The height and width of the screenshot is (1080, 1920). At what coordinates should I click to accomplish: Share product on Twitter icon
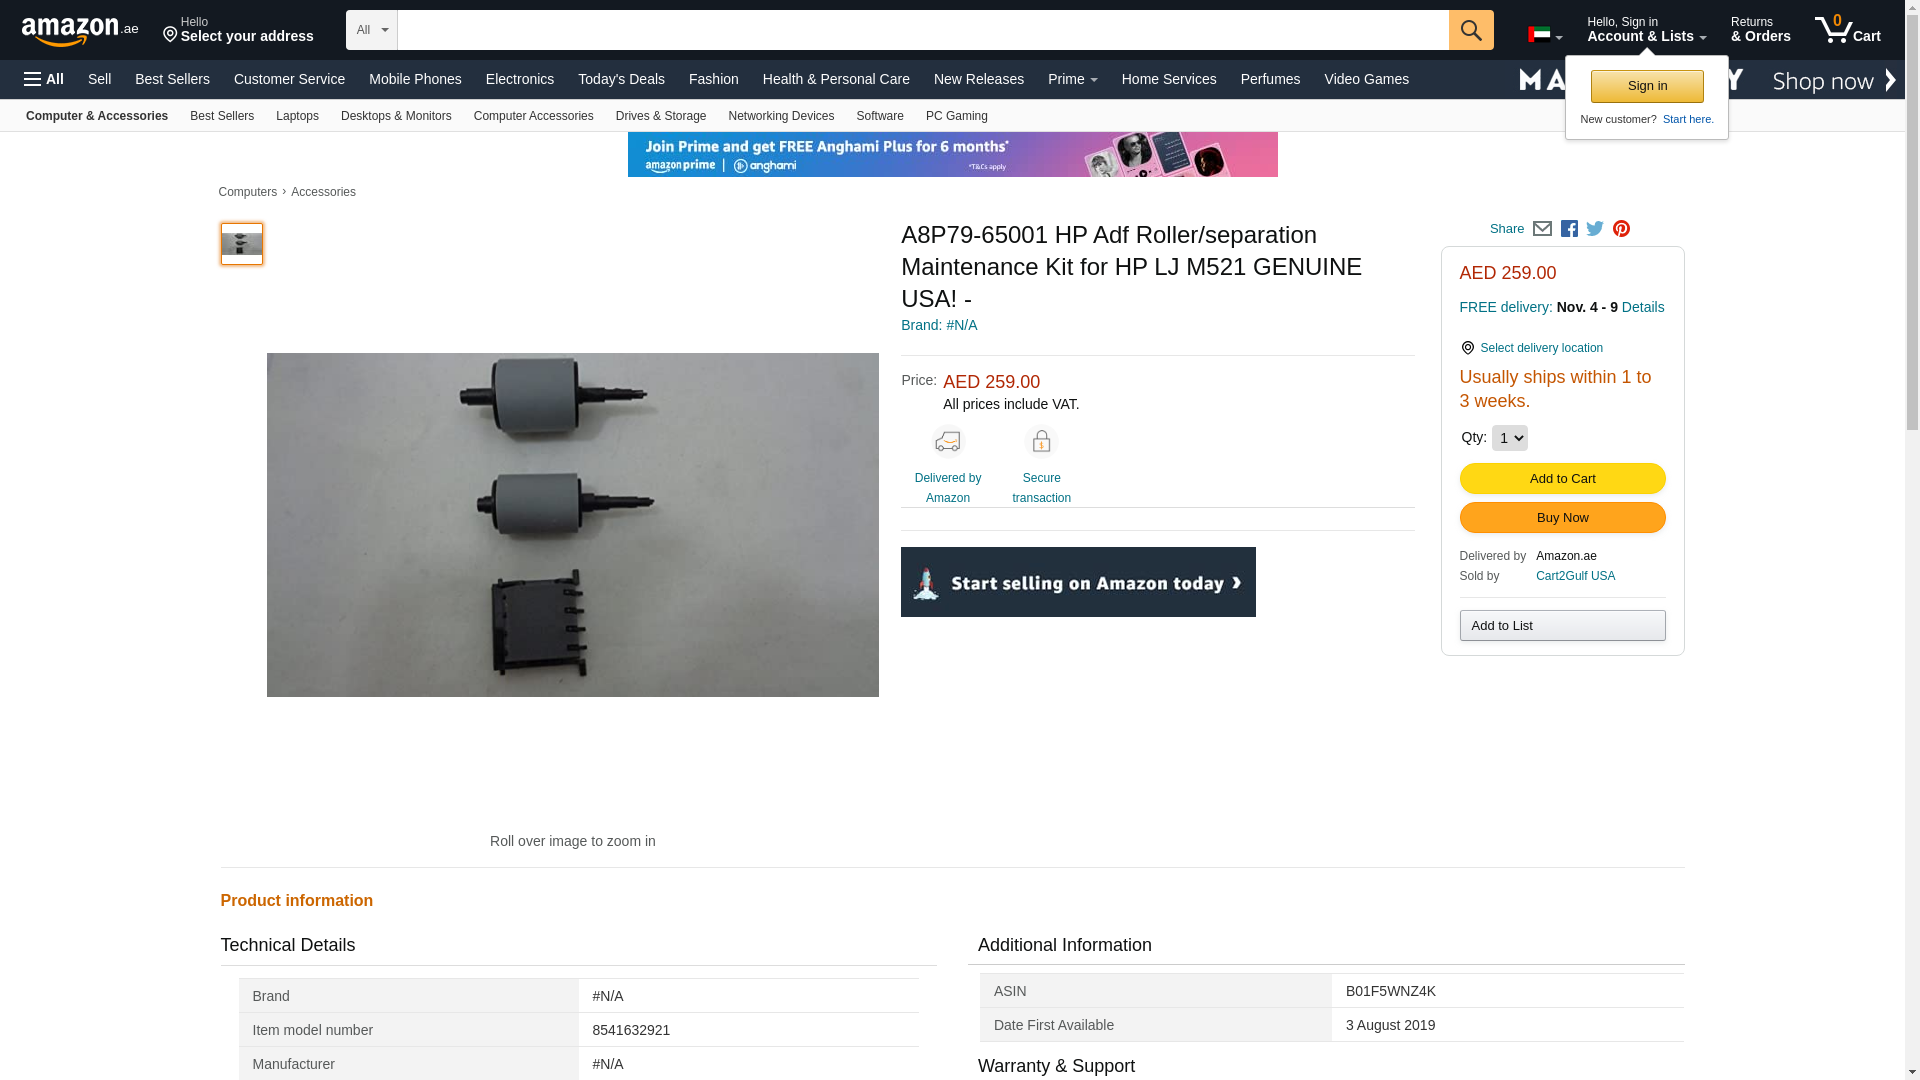pyautogui.click(x=1595, y=229)
